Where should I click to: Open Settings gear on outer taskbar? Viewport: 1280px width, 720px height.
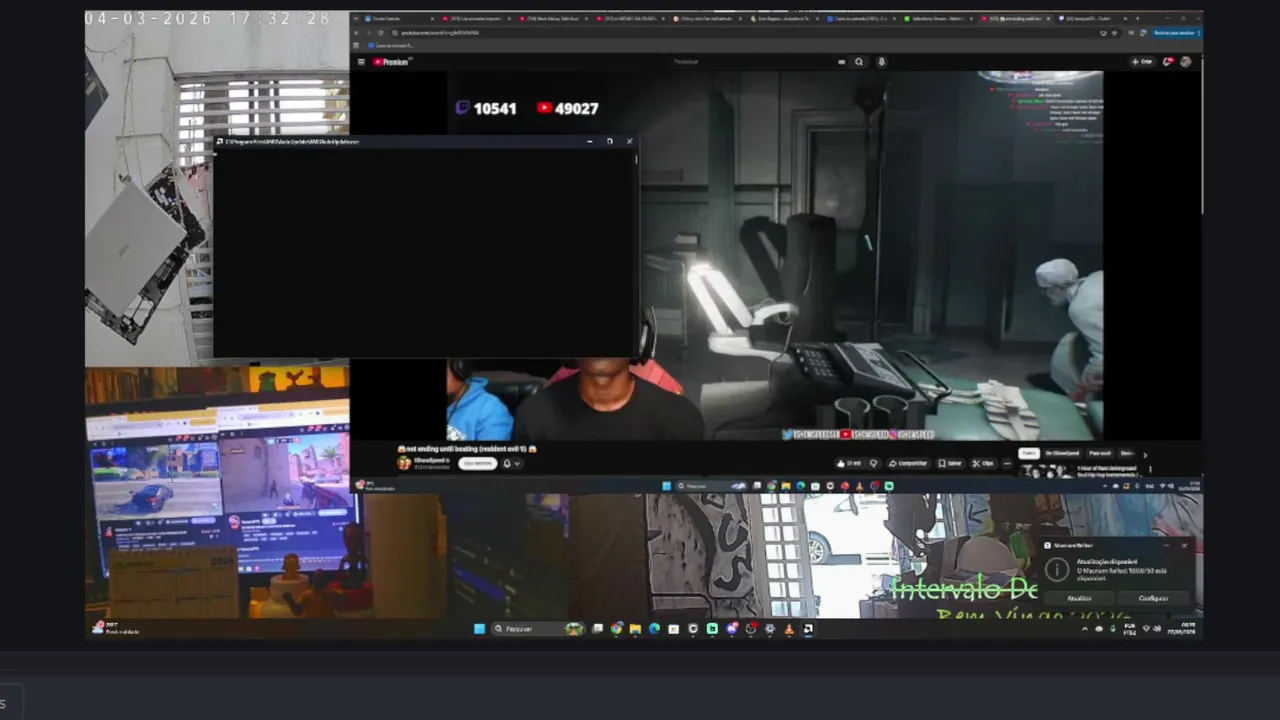tap(769, 629)
